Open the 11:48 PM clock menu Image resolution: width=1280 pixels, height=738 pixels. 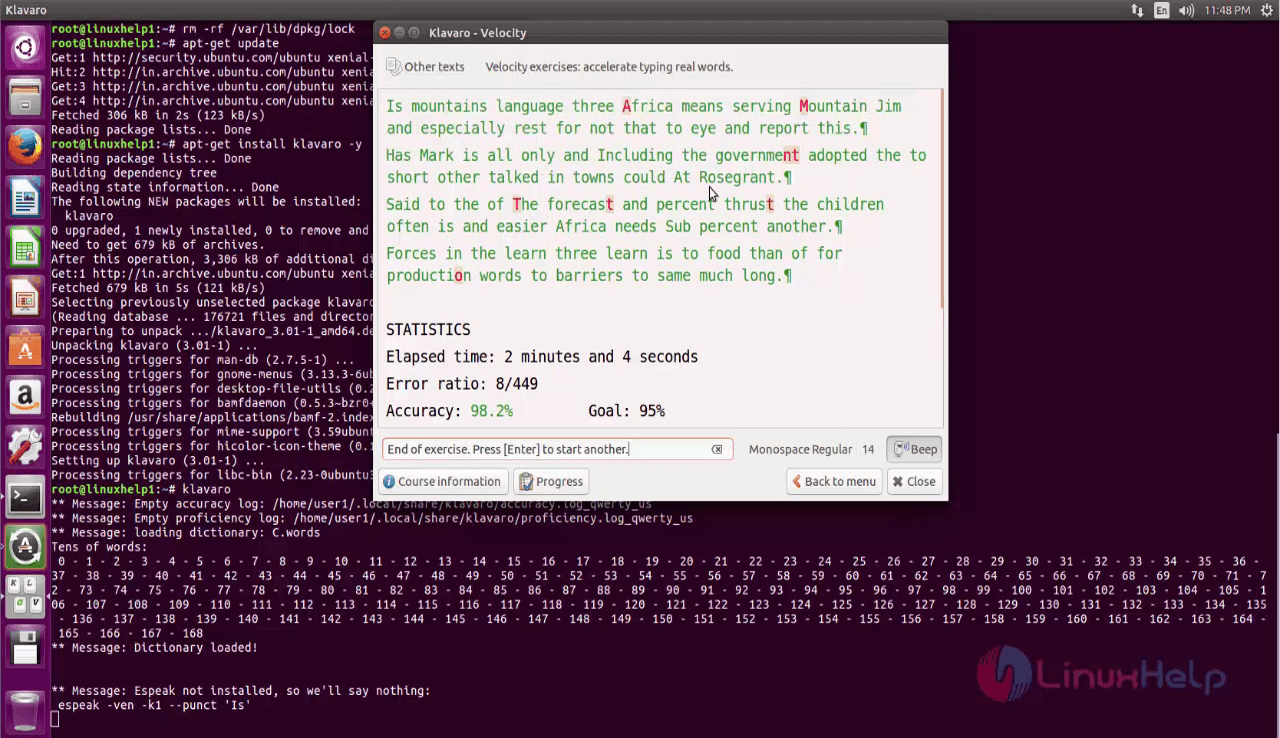tap(1227, 10)
